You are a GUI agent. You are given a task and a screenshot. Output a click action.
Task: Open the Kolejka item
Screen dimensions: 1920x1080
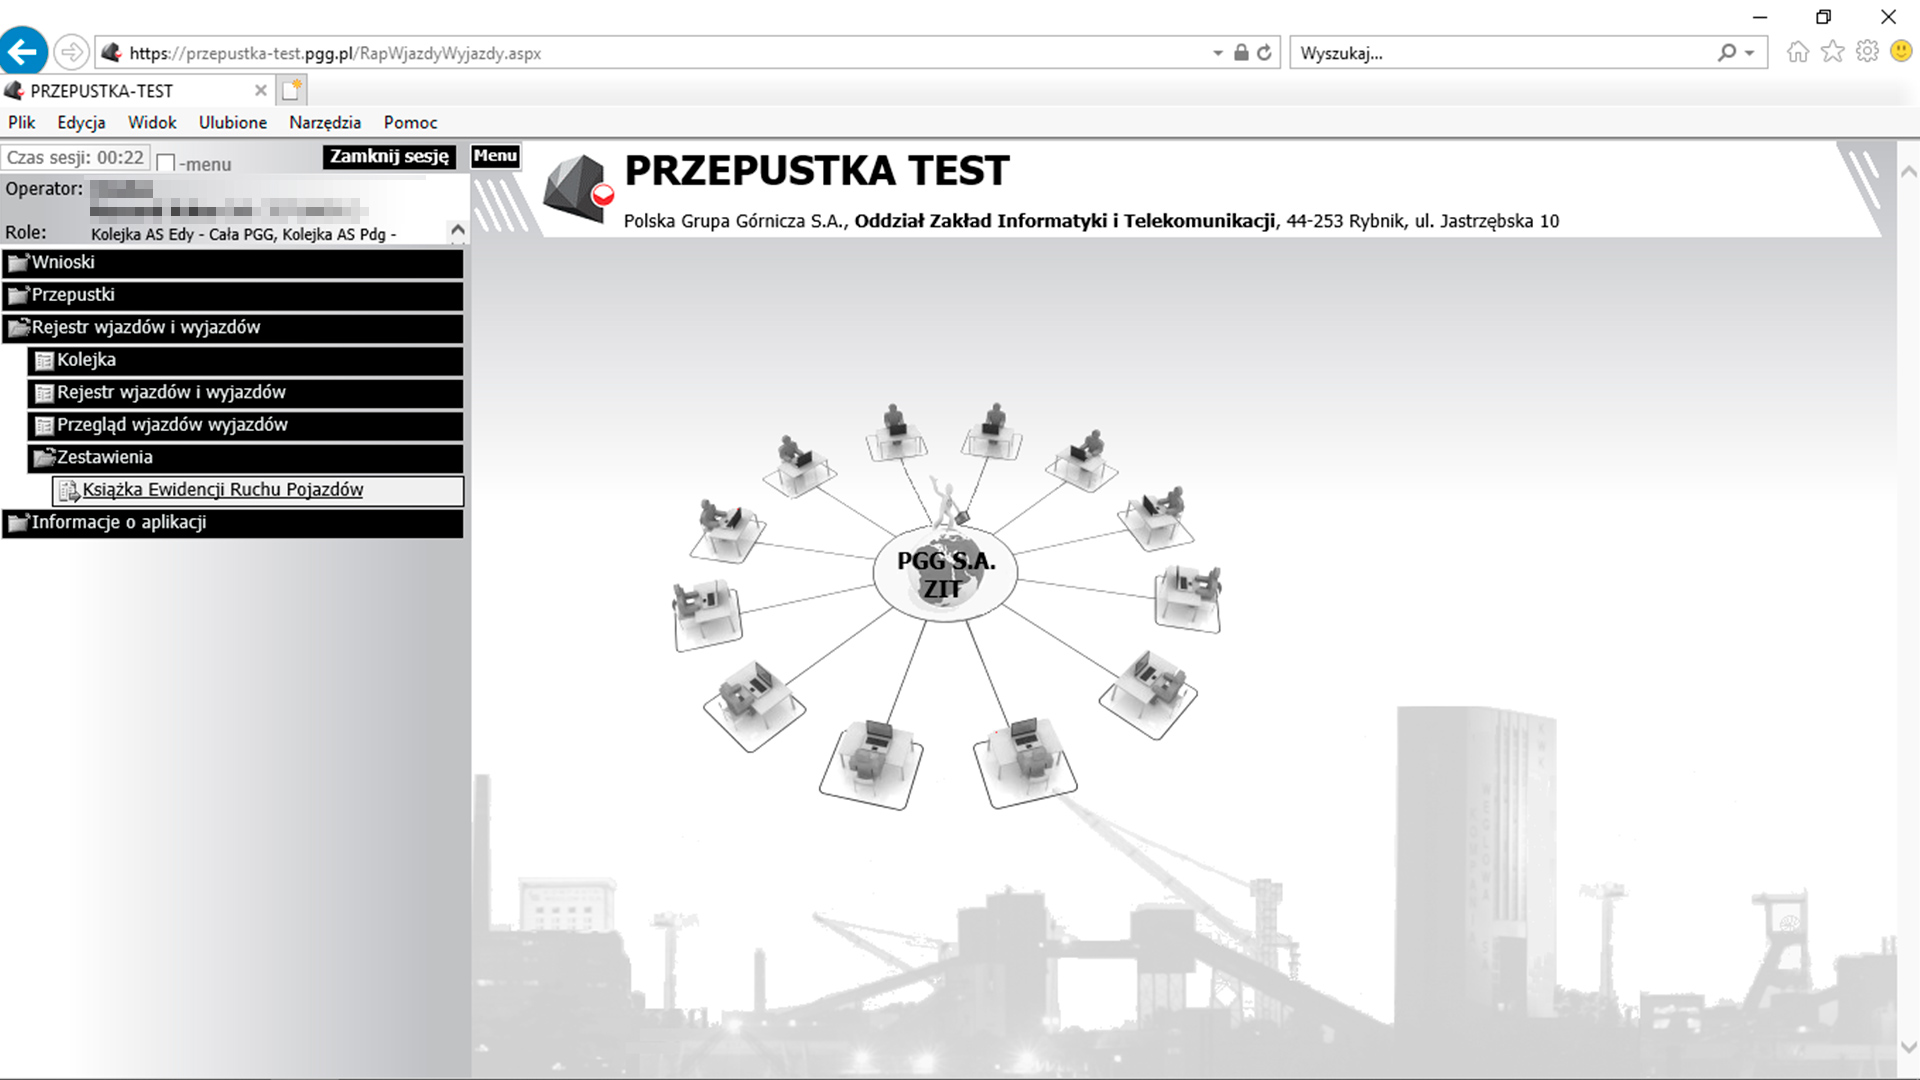click(x=246, y=361)
